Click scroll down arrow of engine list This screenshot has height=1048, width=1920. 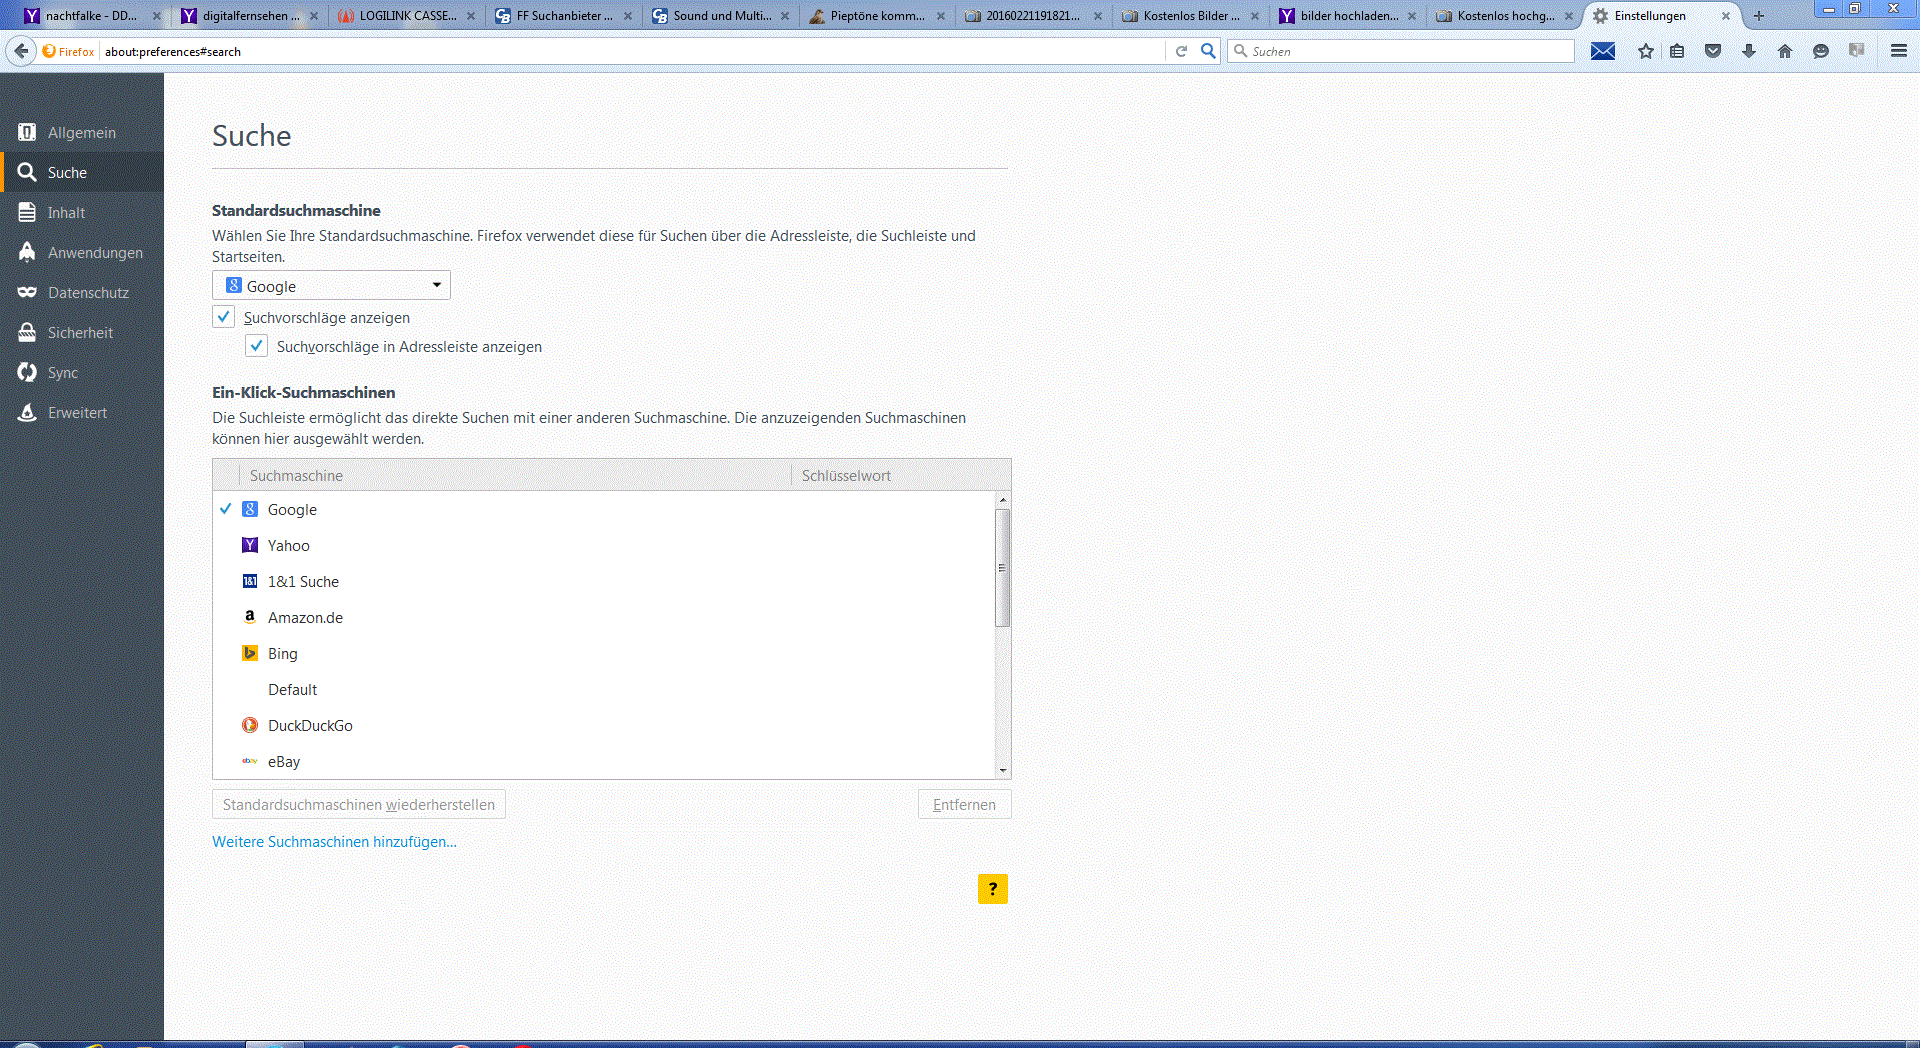(x=1003, y=770)
